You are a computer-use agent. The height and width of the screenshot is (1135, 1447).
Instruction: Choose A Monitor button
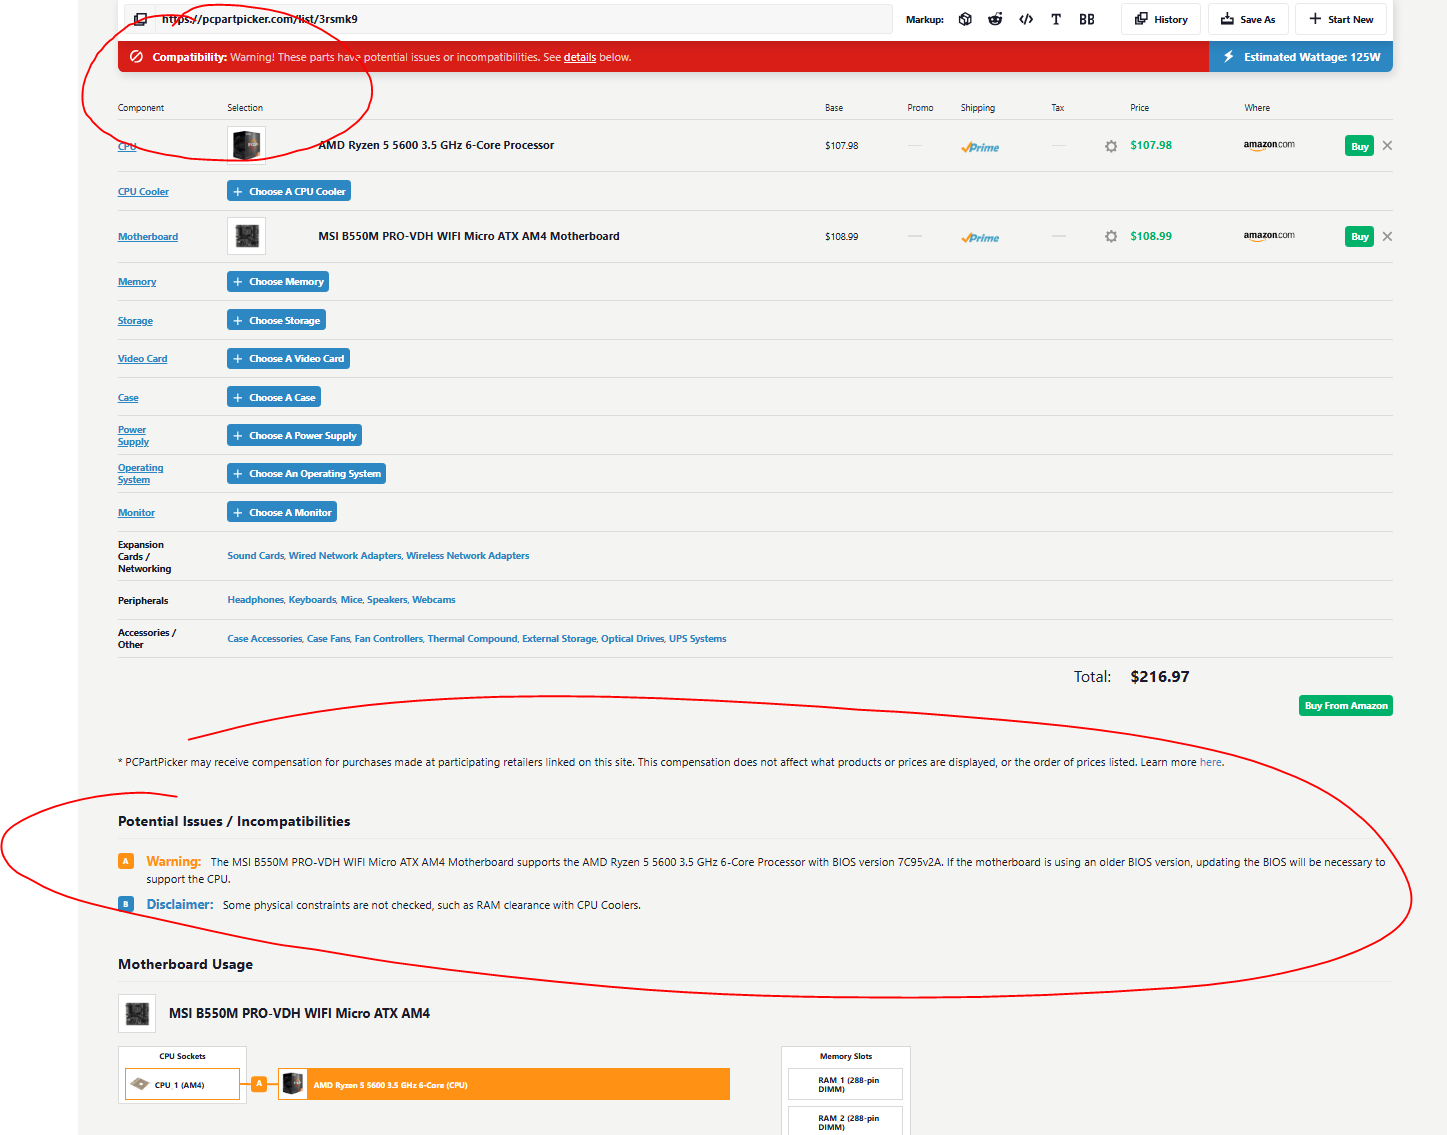(282, 512)
